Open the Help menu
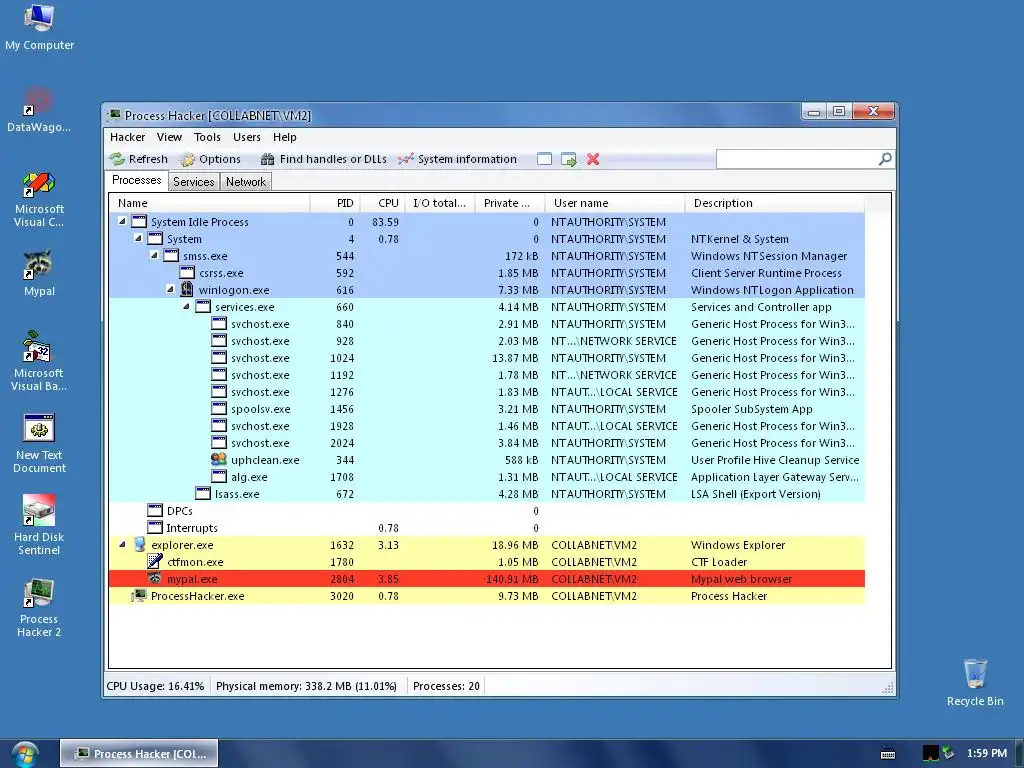The image size is (1024, 768). [x=285, y=137]
